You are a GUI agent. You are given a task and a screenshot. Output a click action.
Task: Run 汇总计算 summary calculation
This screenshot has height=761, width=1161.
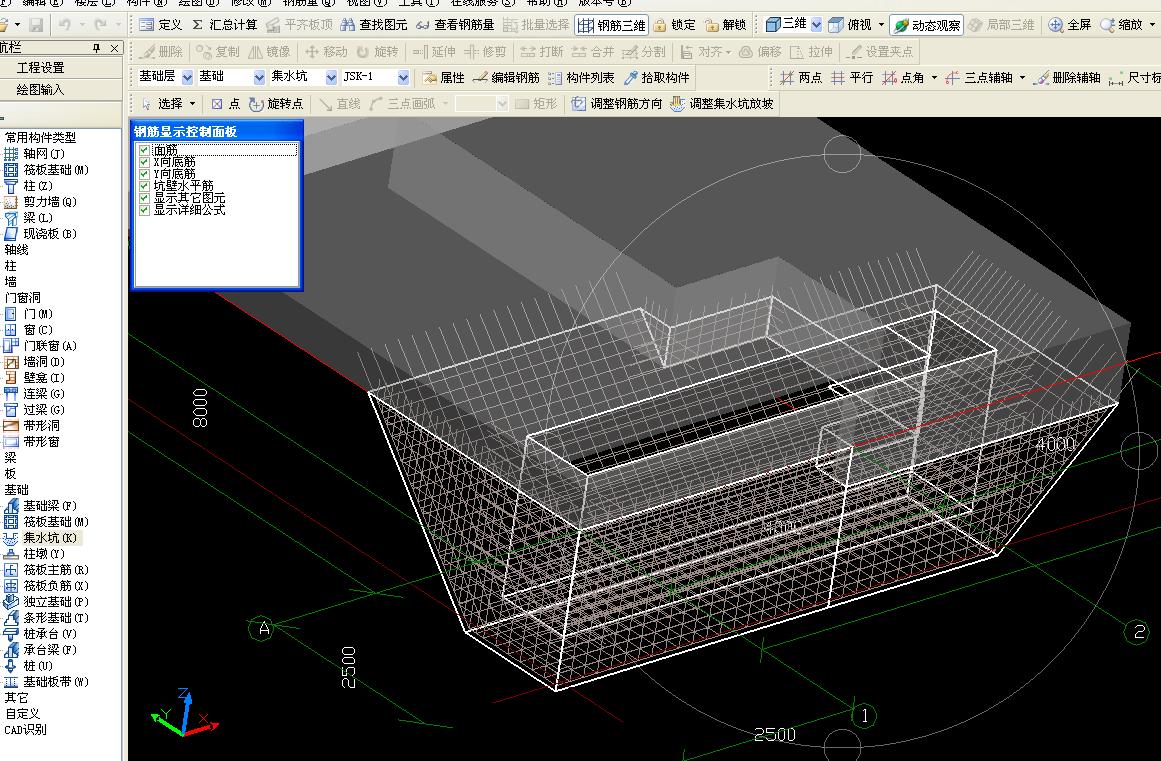coord(224,25)
